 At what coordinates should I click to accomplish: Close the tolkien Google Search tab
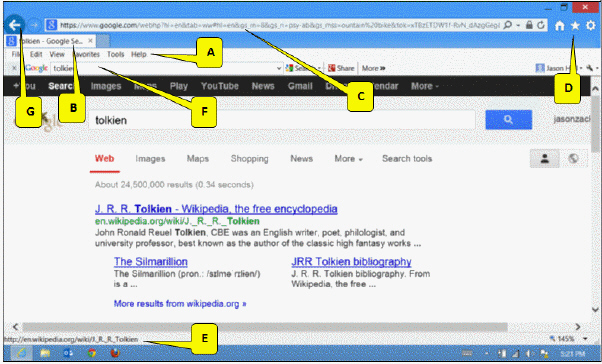(x=90, y=41)
